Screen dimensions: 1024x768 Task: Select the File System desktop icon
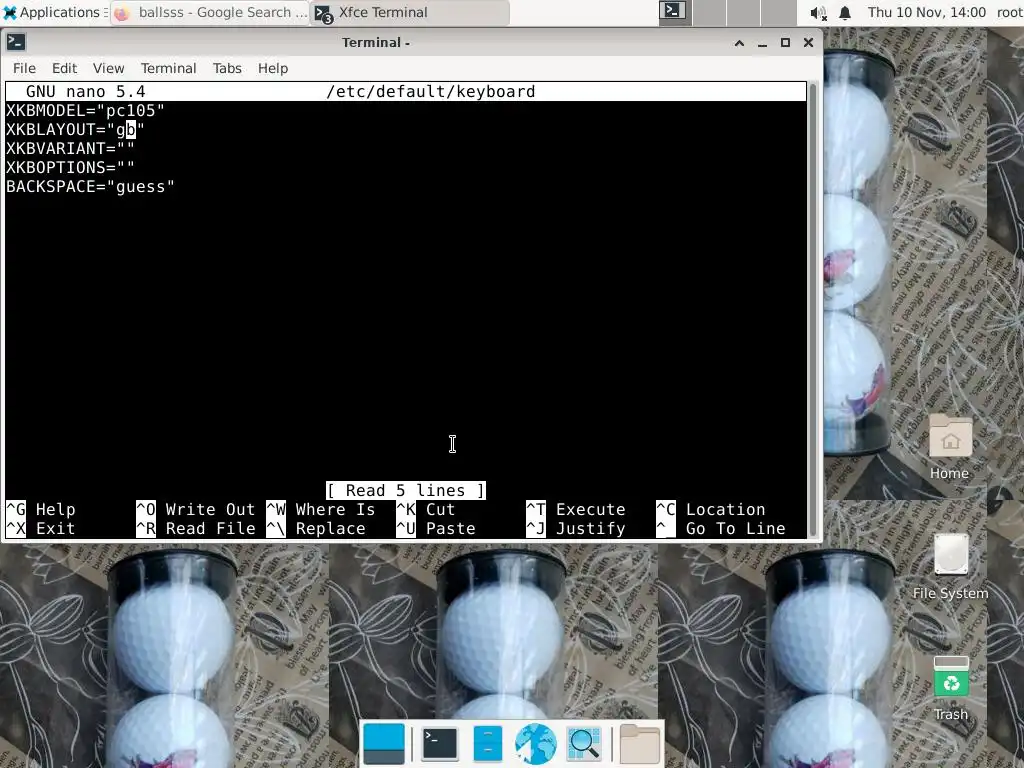click(x=950, y=567)
